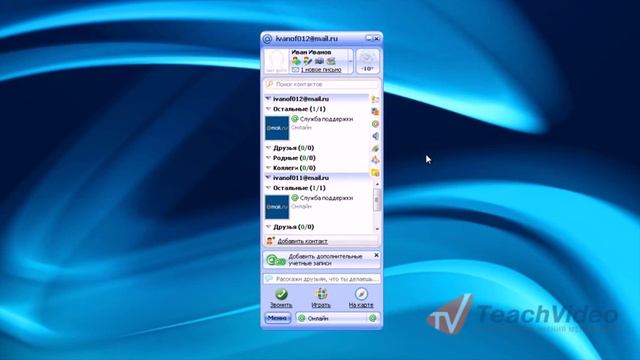The width and height of the screenshot is (640, 360).
Task: Open the two-people icon under Иван Иванов
Action: click(x=296, y=61)
